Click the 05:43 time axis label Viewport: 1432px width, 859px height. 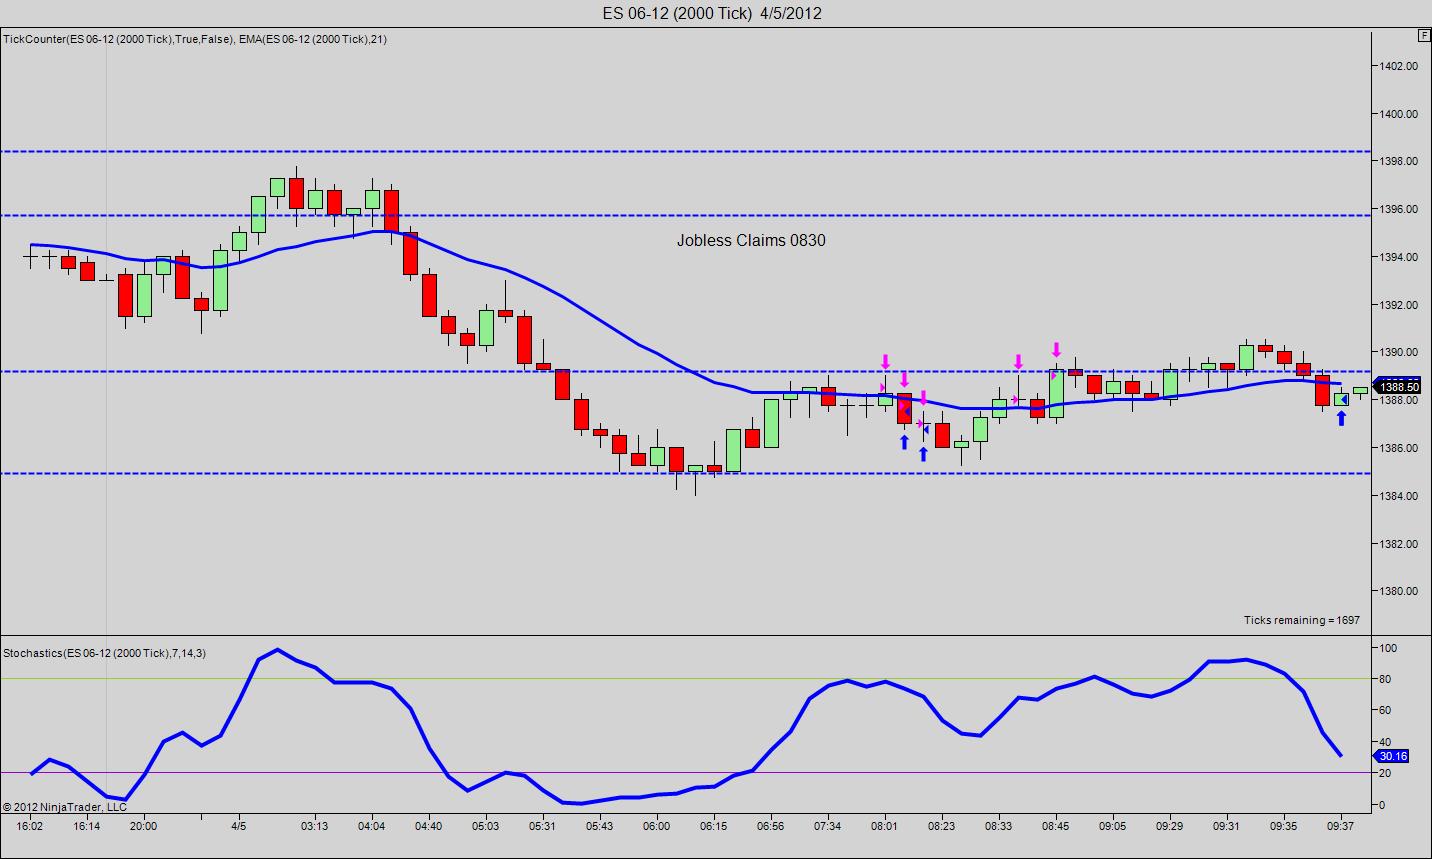click(600, 826)
